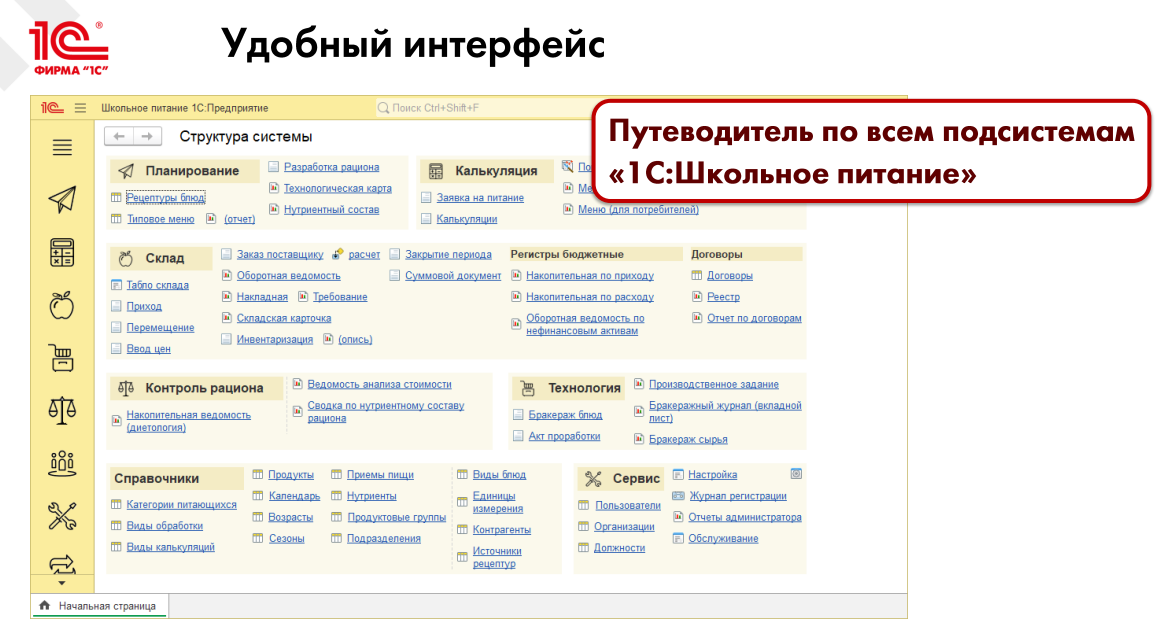The image size is (1170, 635).
Task: Click the hamburger menu at sidebar top
Action: coord(62,147)
